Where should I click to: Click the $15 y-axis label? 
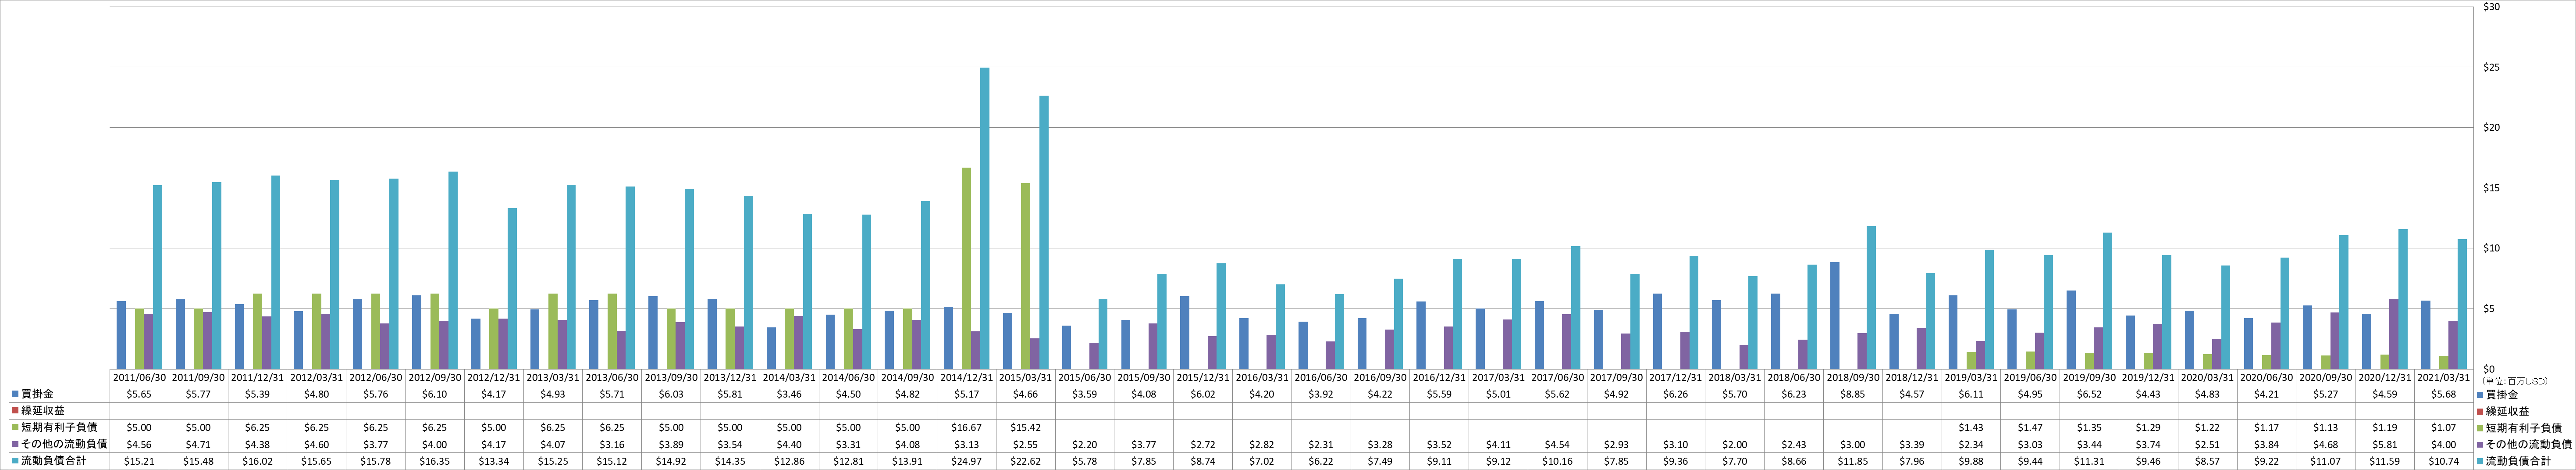tap(2491, 188)
